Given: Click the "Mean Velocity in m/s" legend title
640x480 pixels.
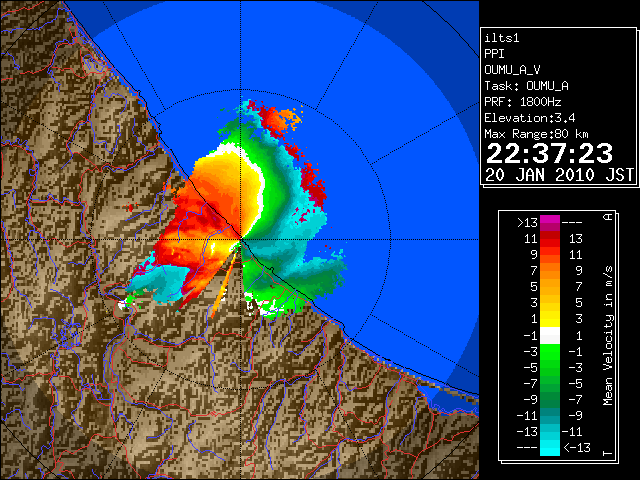Looking at the screenshot, I should click(608, 336).
